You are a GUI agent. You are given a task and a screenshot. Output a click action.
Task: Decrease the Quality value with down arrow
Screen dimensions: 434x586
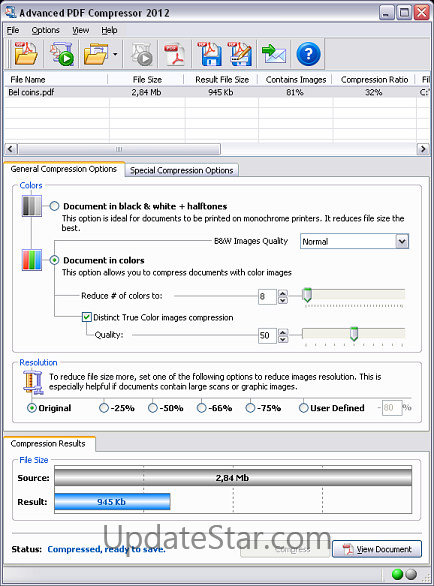point(283,339)
